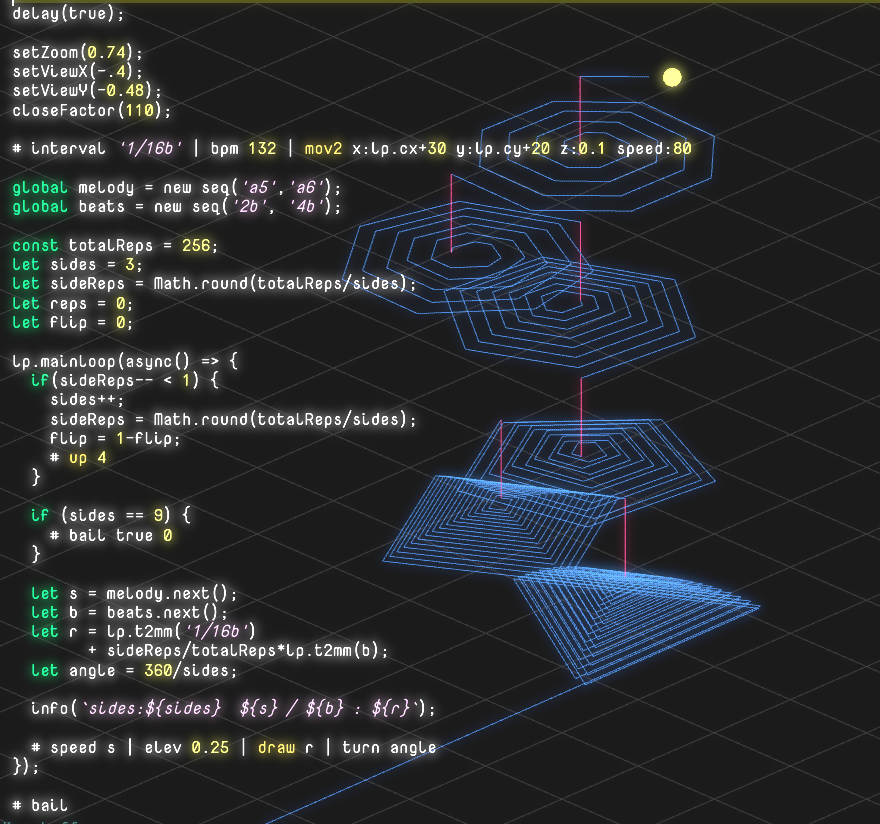Click the bottom triangle spiral drawing

[637, 624]
